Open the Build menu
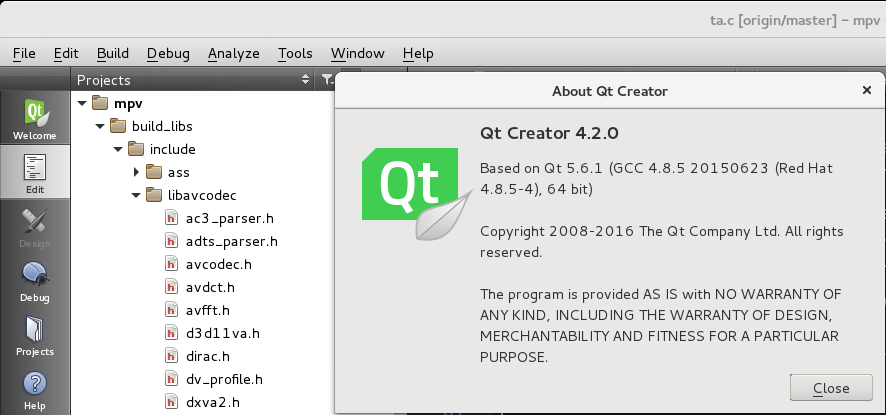The width and height of the screenshot is (886, 415). [x=113, y=53]
